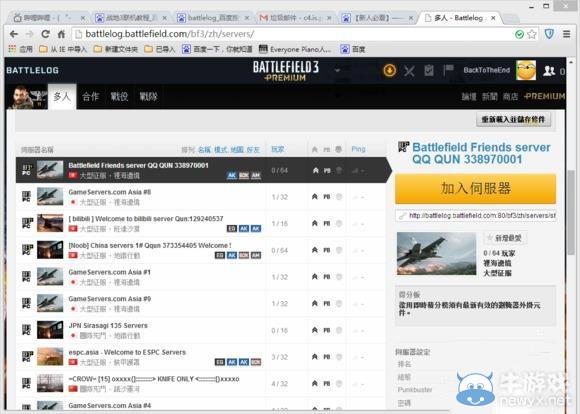This screenshot has height=414, width=580.
Task: Go back with the browser back arrow
Action: coord(14,34)
